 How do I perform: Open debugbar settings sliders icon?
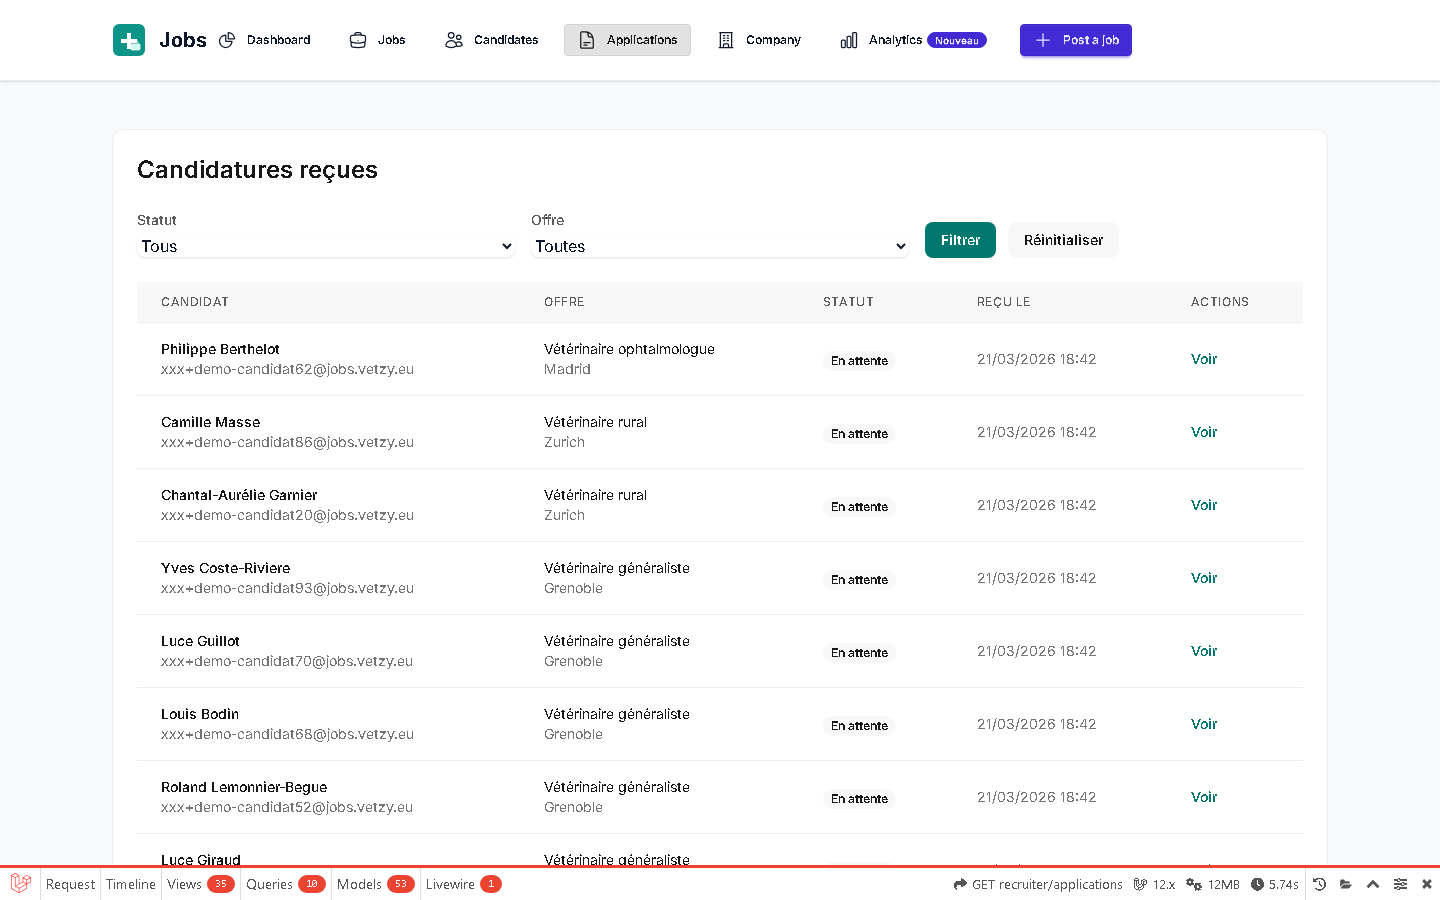point(1400,884)
